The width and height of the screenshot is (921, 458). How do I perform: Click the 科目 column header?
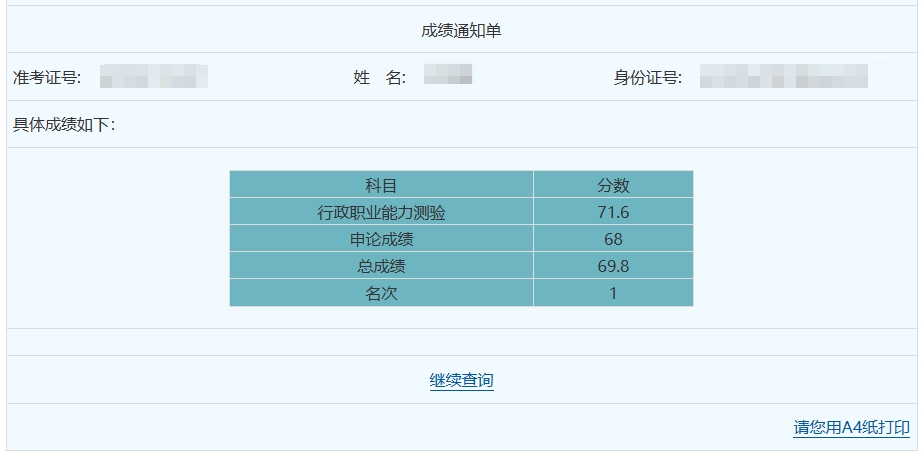pos(381,185)
